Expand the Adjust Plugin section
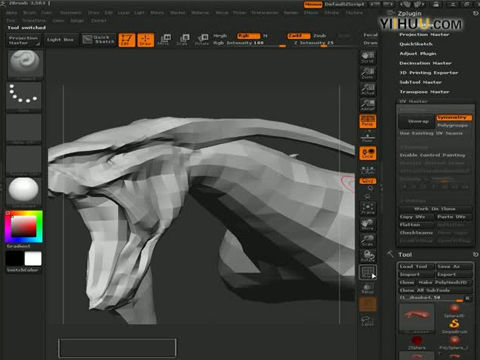The width and height of the screenshot is (480, 360). point(418,54)
